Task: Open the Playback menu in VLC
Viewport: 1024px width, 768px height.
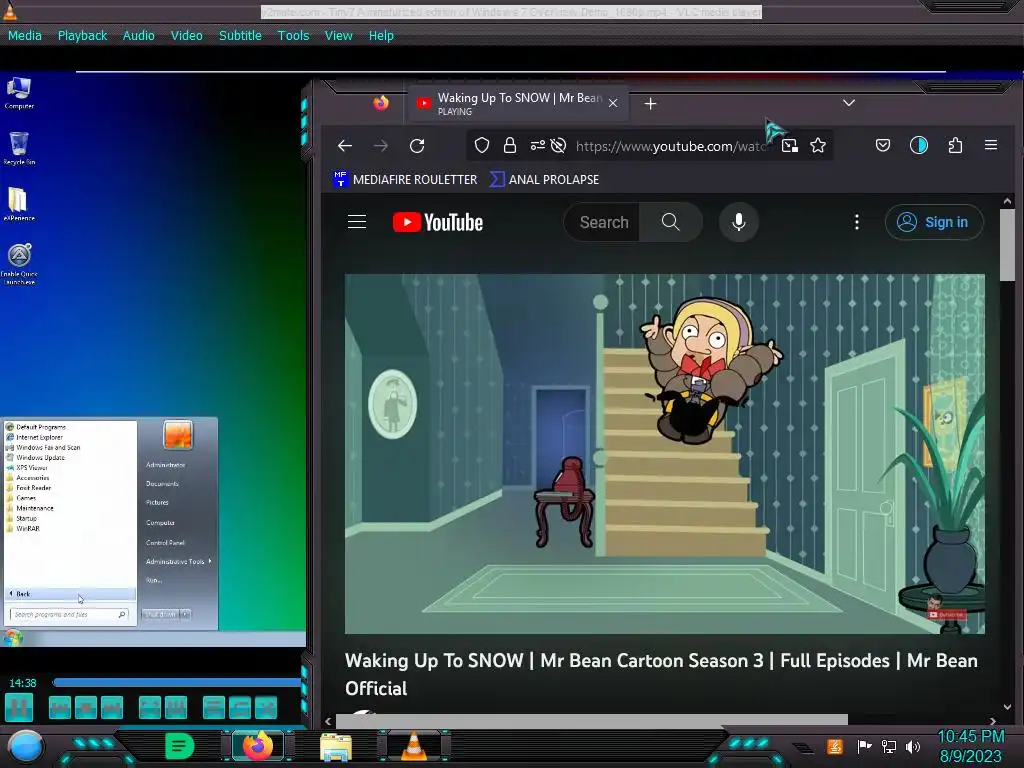Action: 82,36
